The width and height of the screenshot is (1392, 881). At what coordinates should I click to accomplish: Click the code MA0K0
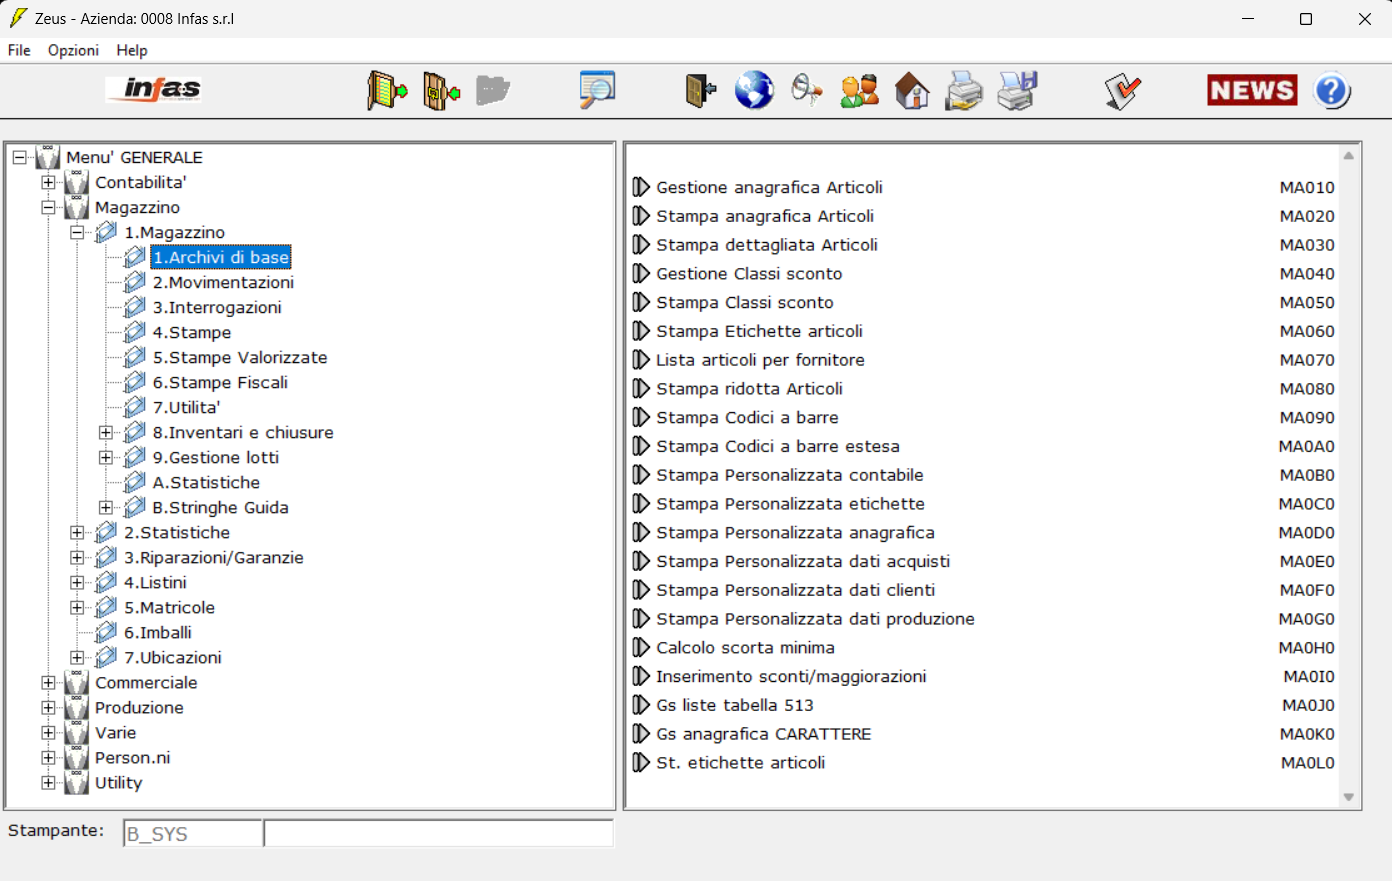(x=1307, y=734)
